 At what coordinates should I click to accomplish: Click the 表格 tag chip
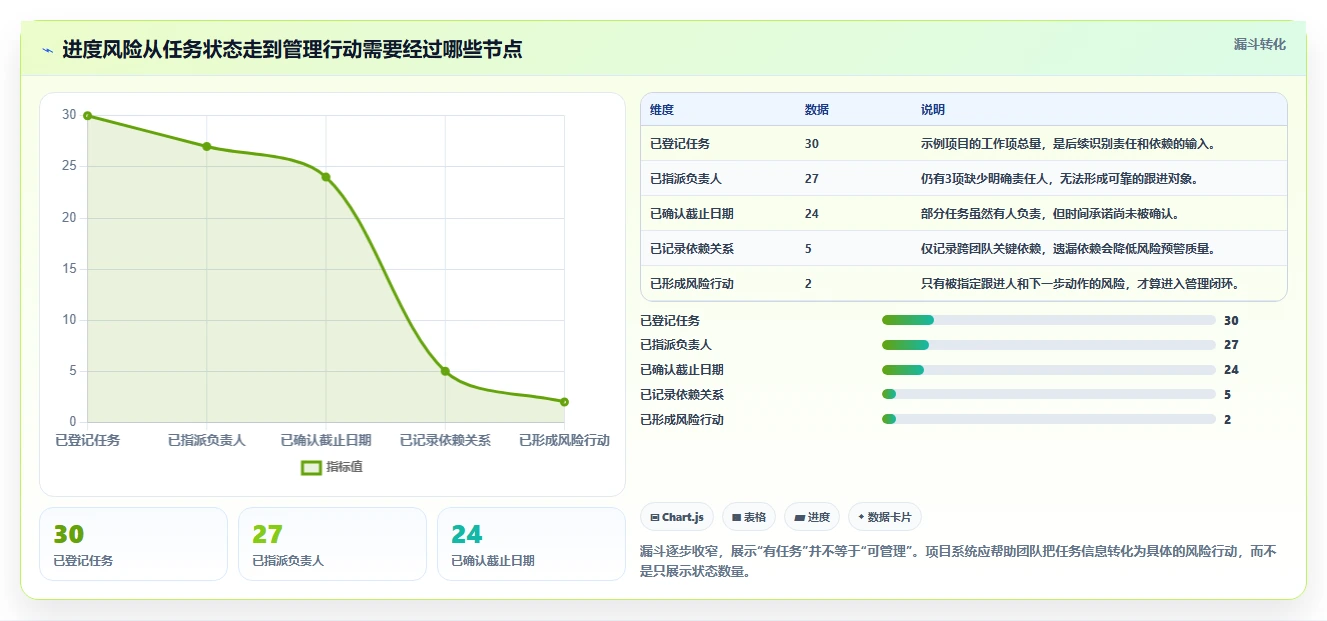749,517
